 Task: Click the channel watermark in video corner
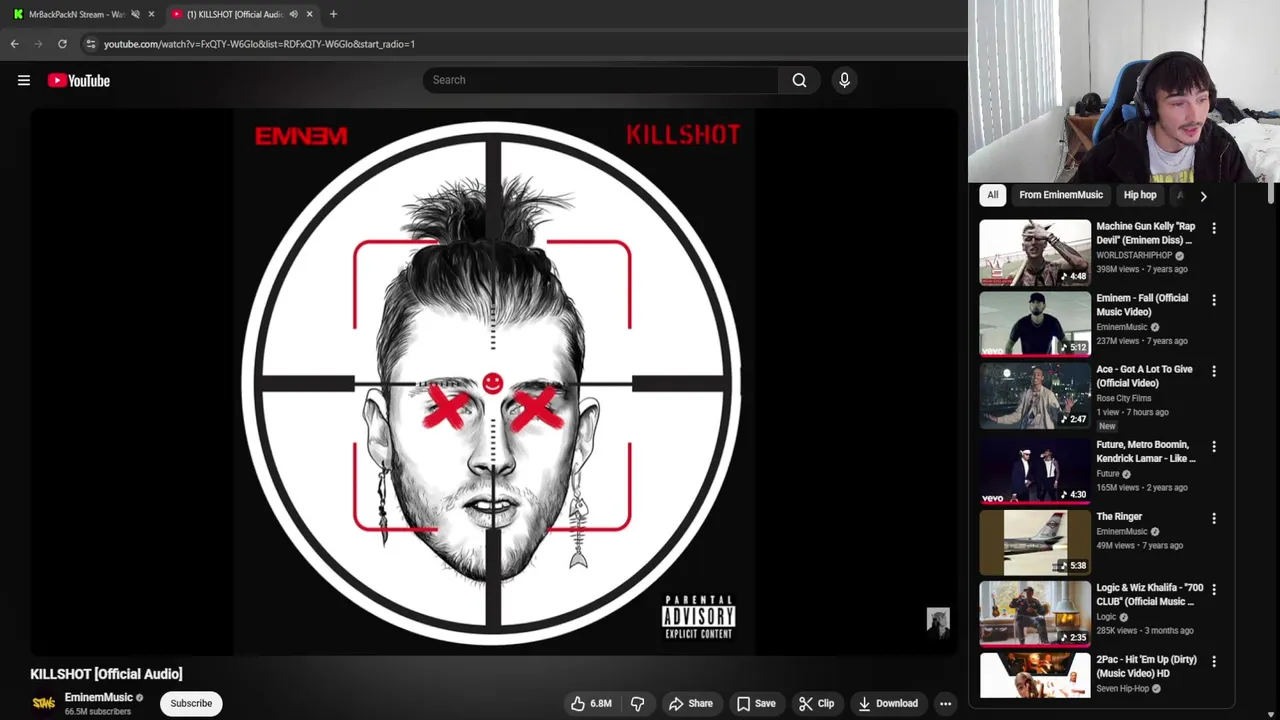[937, 622]
